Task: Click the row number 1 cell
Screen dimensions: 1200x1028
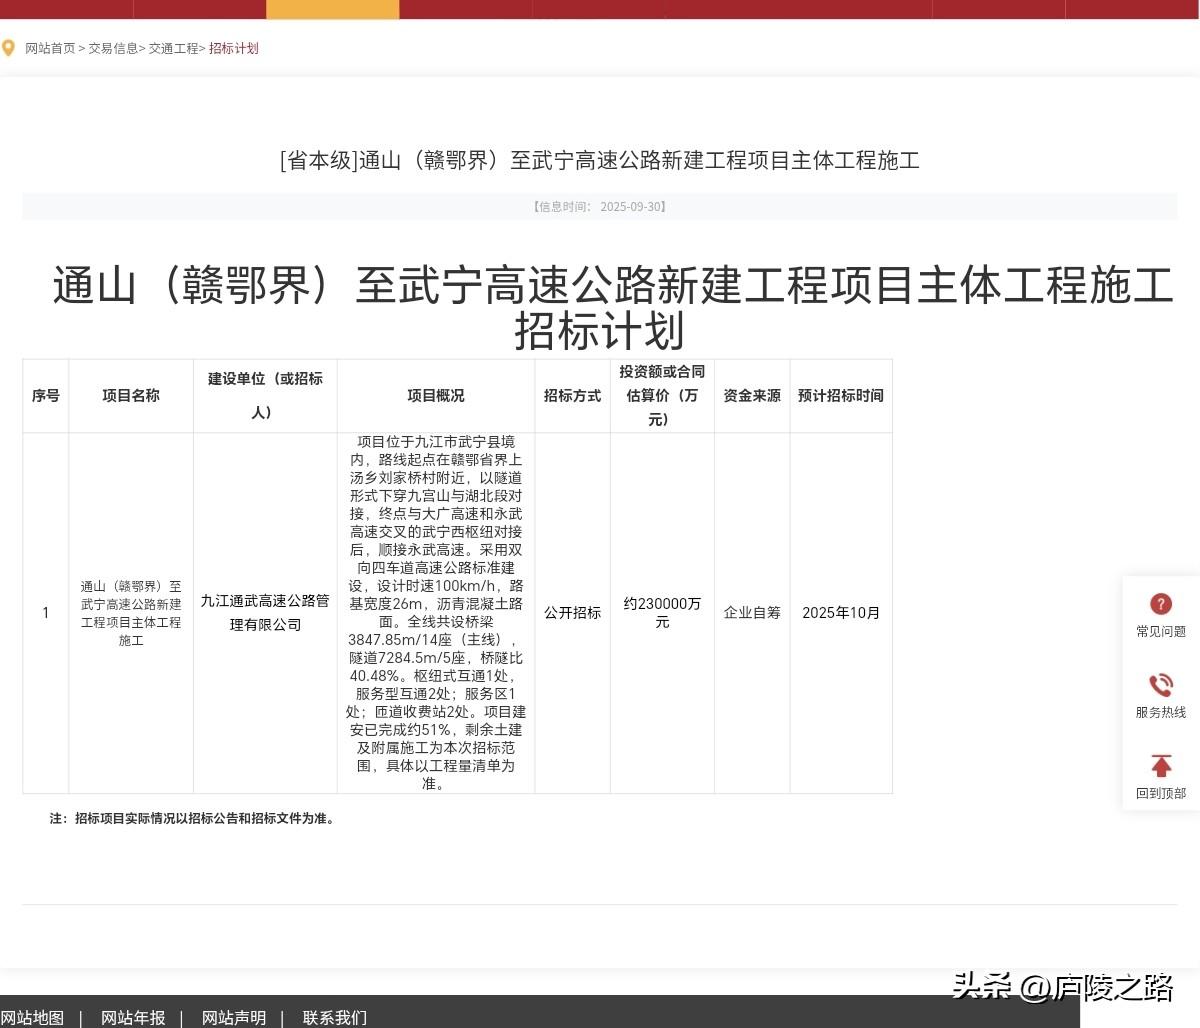Action: [46, 613]
